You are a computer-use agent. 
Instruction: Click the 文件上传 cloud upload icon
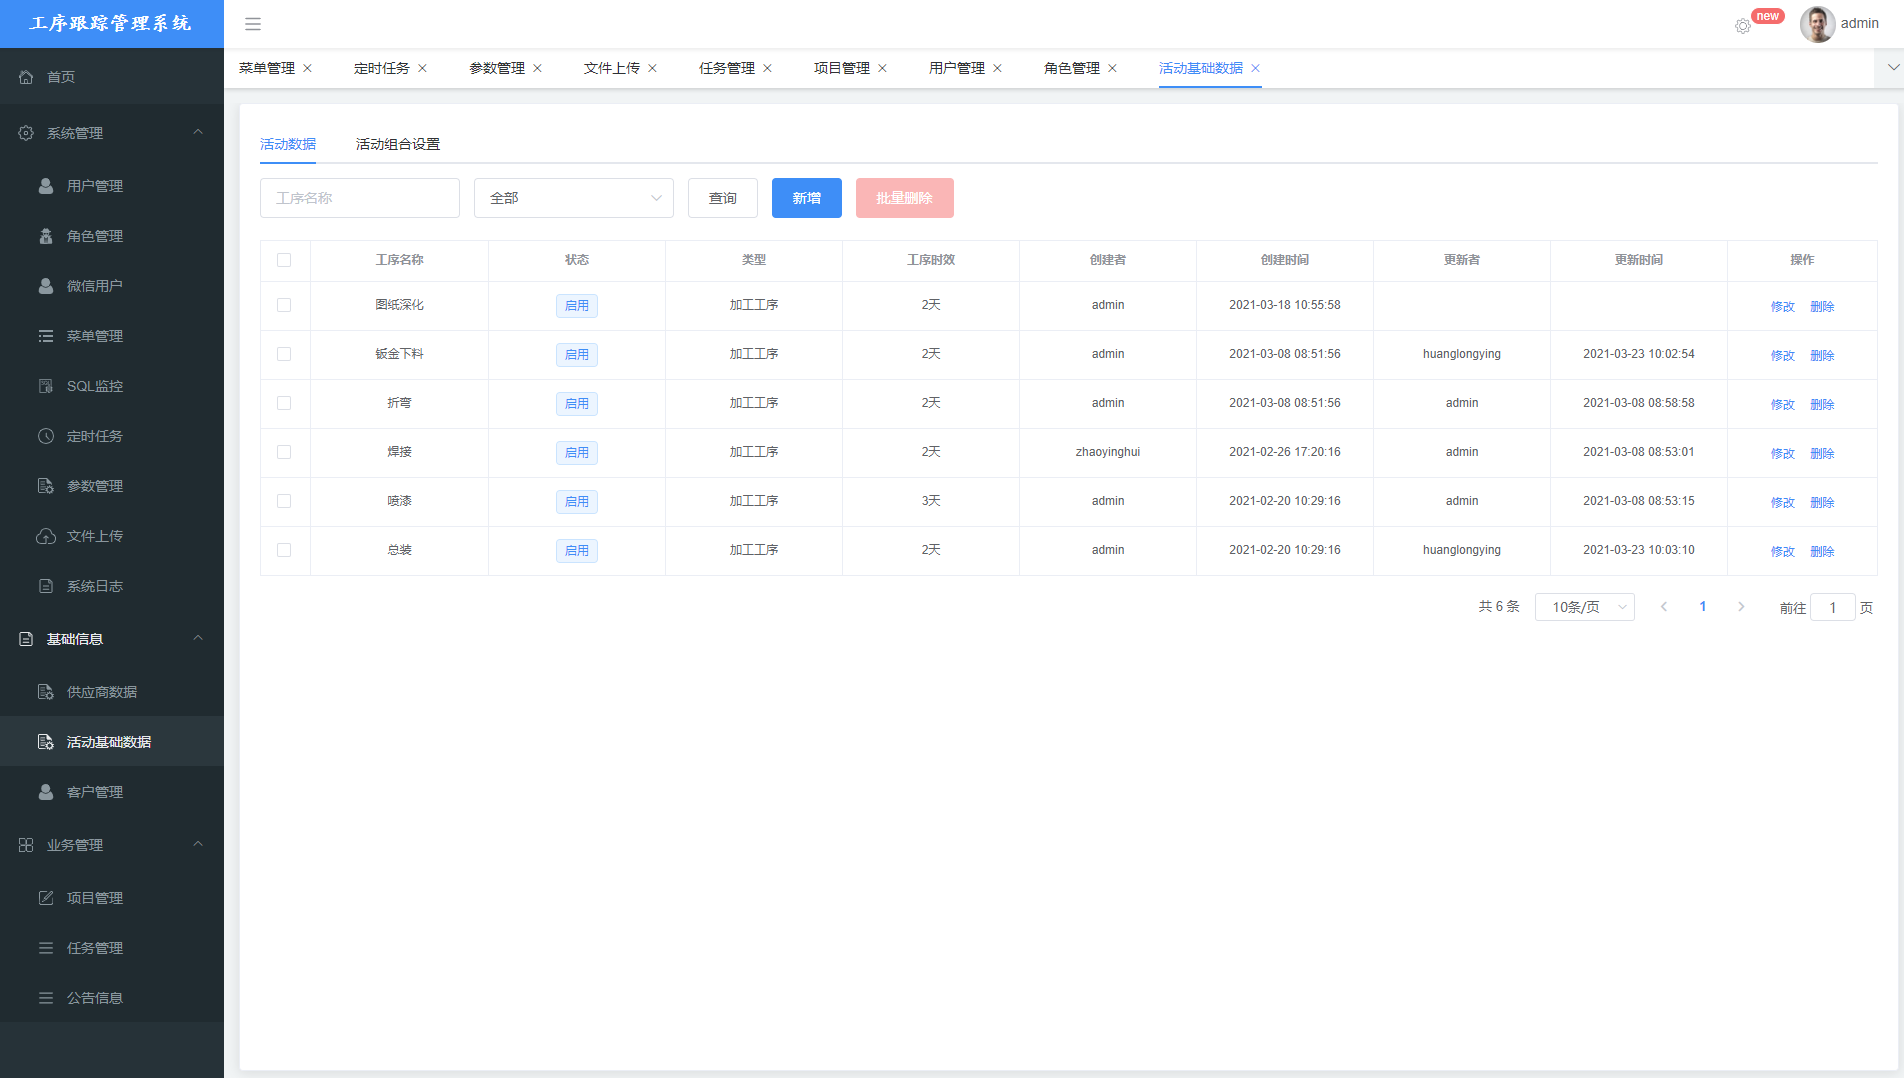tap(46, 536)
